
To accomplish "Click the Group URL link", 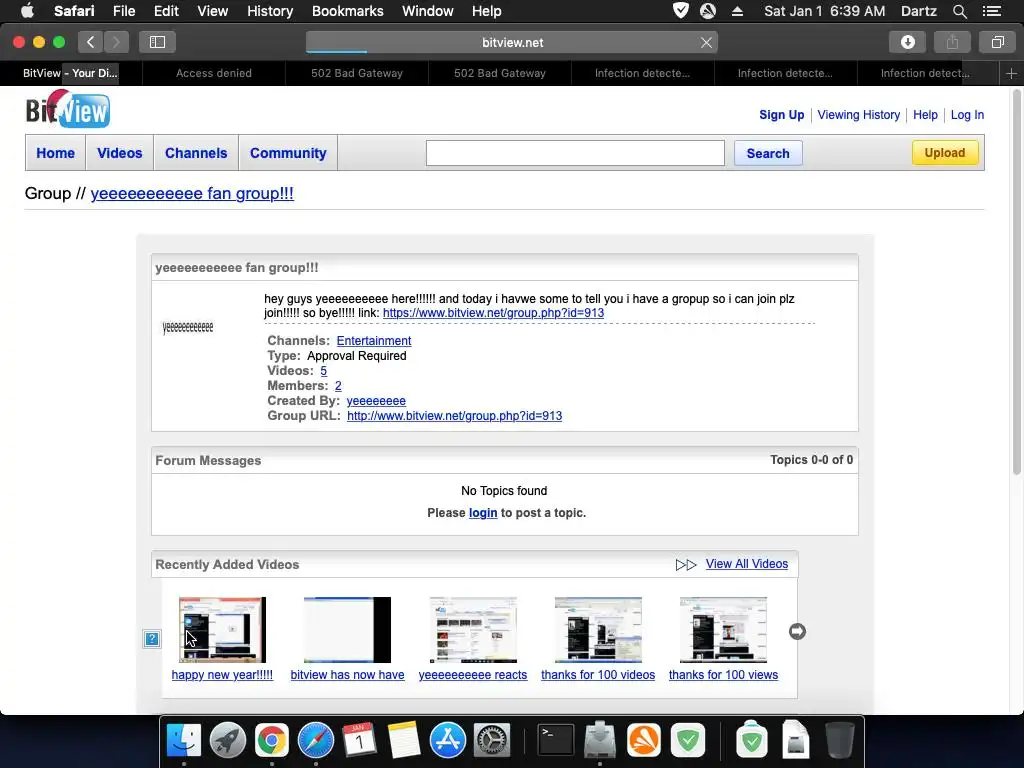I will click(x=455, y=416).
